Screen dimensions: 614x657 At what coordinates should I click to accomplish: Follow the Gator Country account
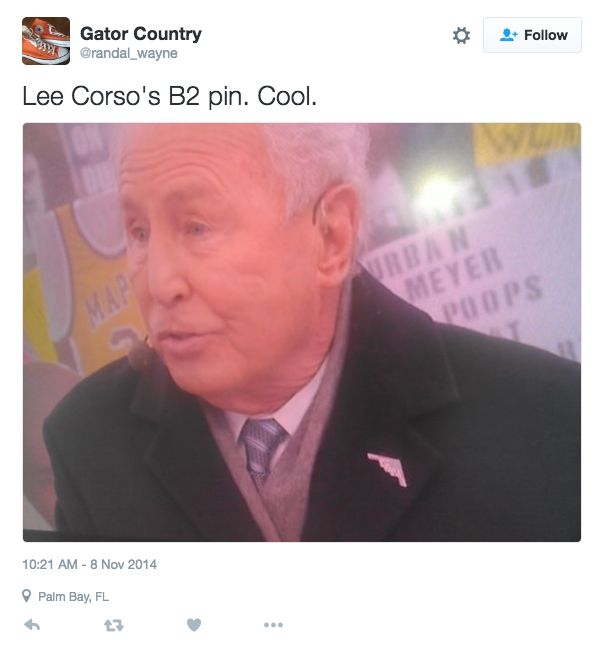(x=532, y=35)
